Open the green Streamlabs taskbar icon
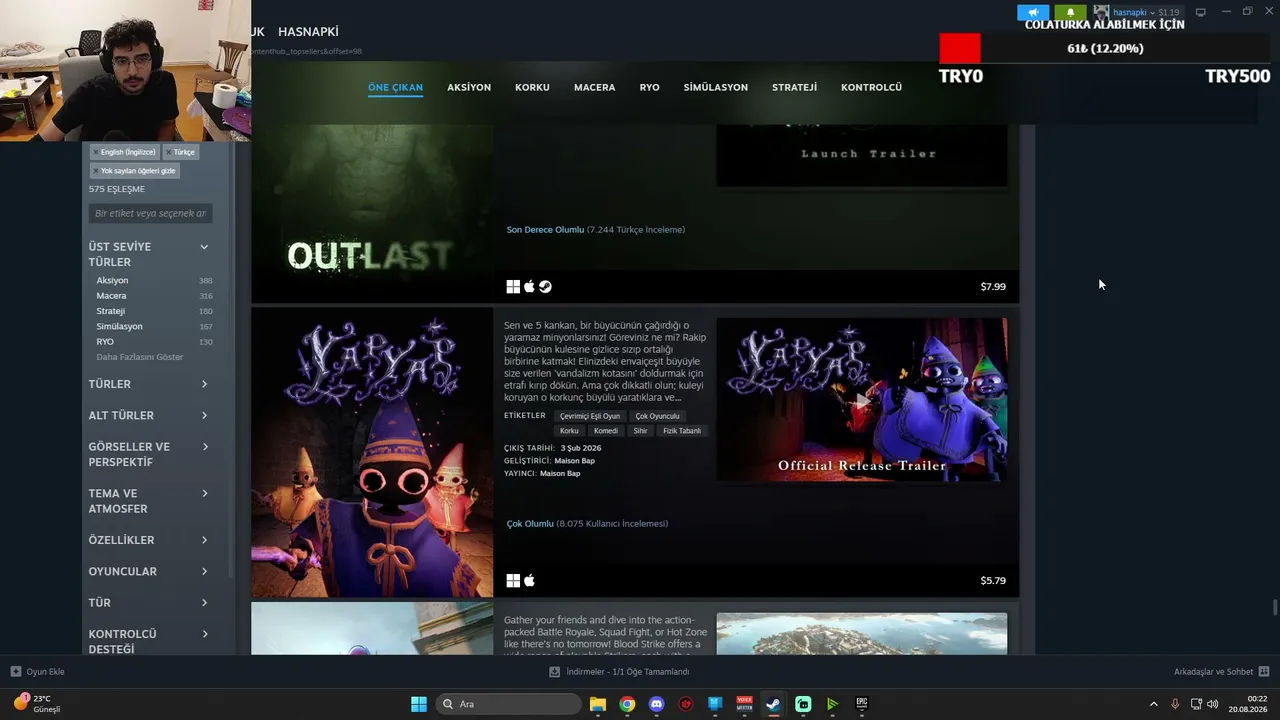Screen dimensions: 1280x720 [803, 704]
